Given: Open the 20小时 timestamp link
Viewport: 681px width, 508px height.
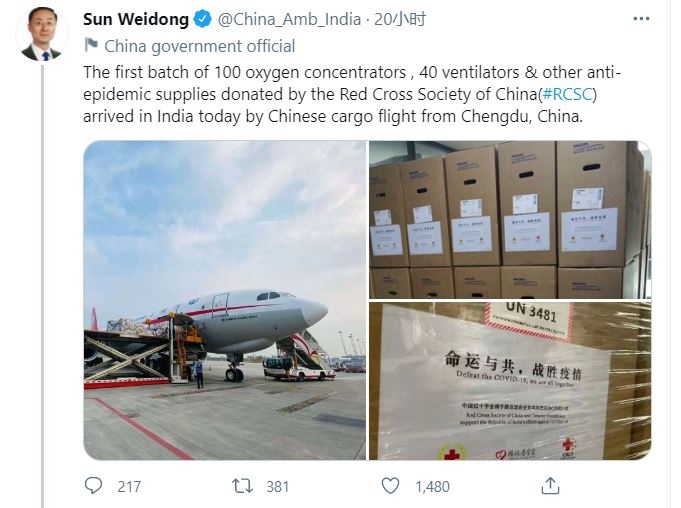Looking at the screenshot, I should (400, 19).
